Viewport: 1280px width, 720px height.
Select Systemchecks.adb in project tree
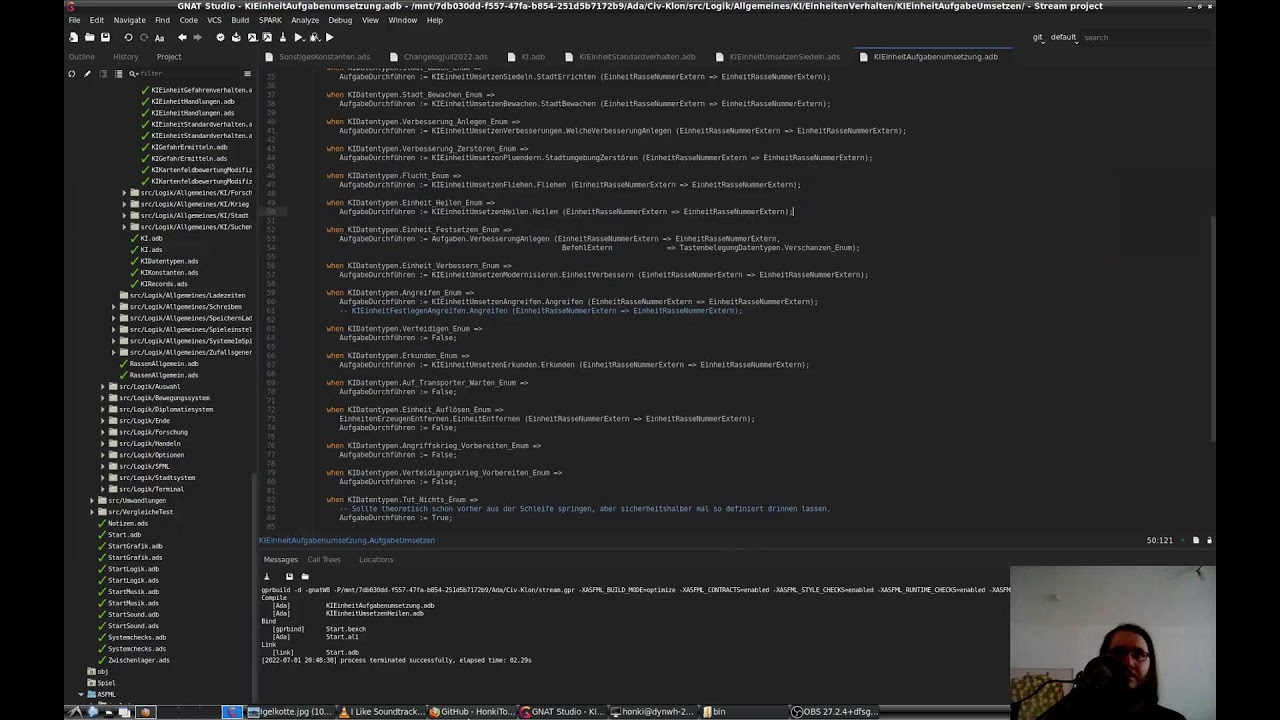[x=137, y=637]
